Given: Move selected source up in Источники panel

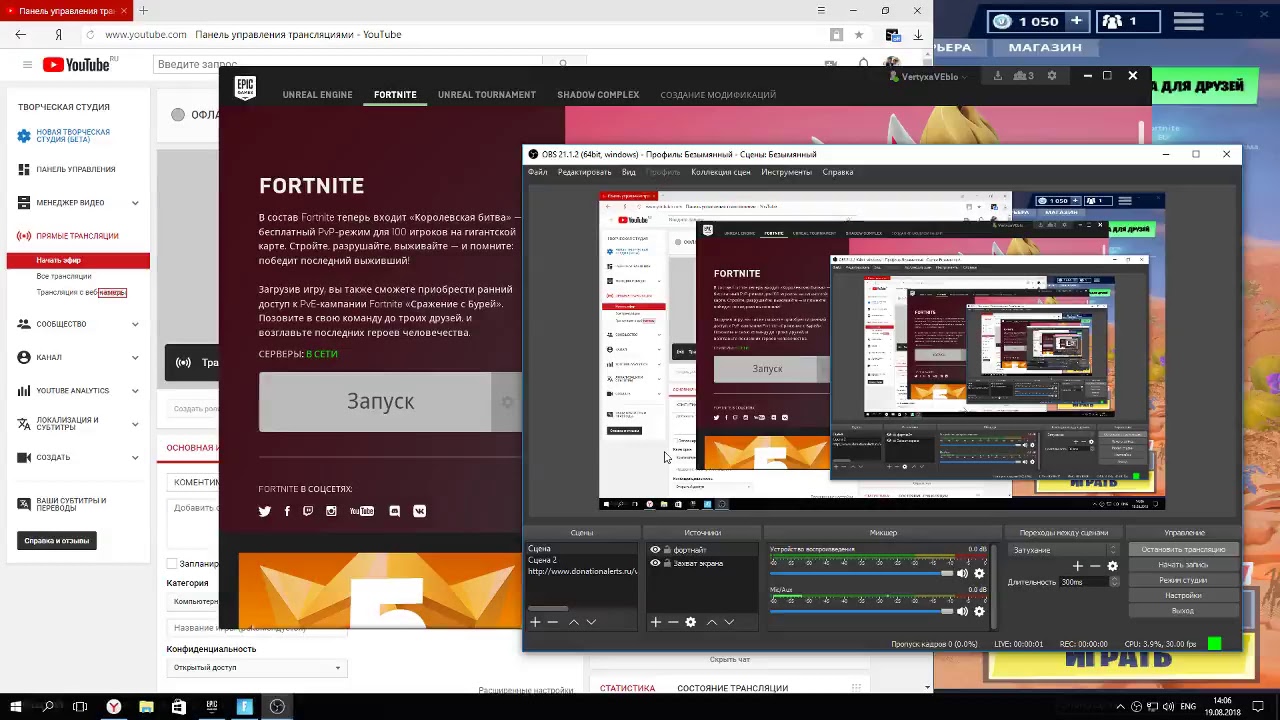Looking at the screenshot, I should coord(711,622).
